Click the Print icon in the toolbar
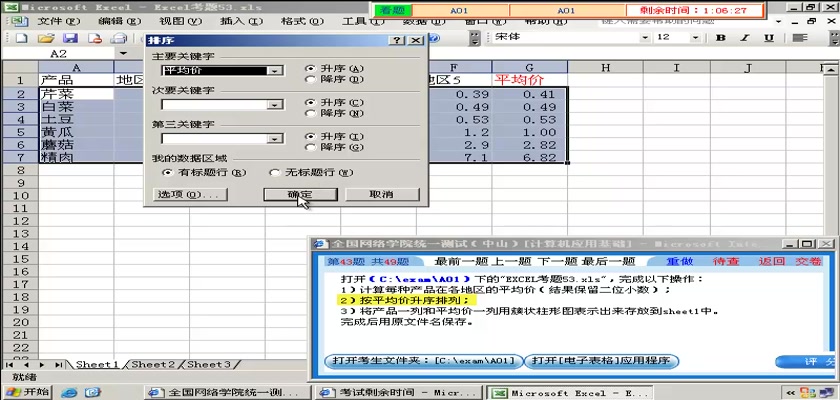This screenshot has width=840, height=400. coord(118,38)
